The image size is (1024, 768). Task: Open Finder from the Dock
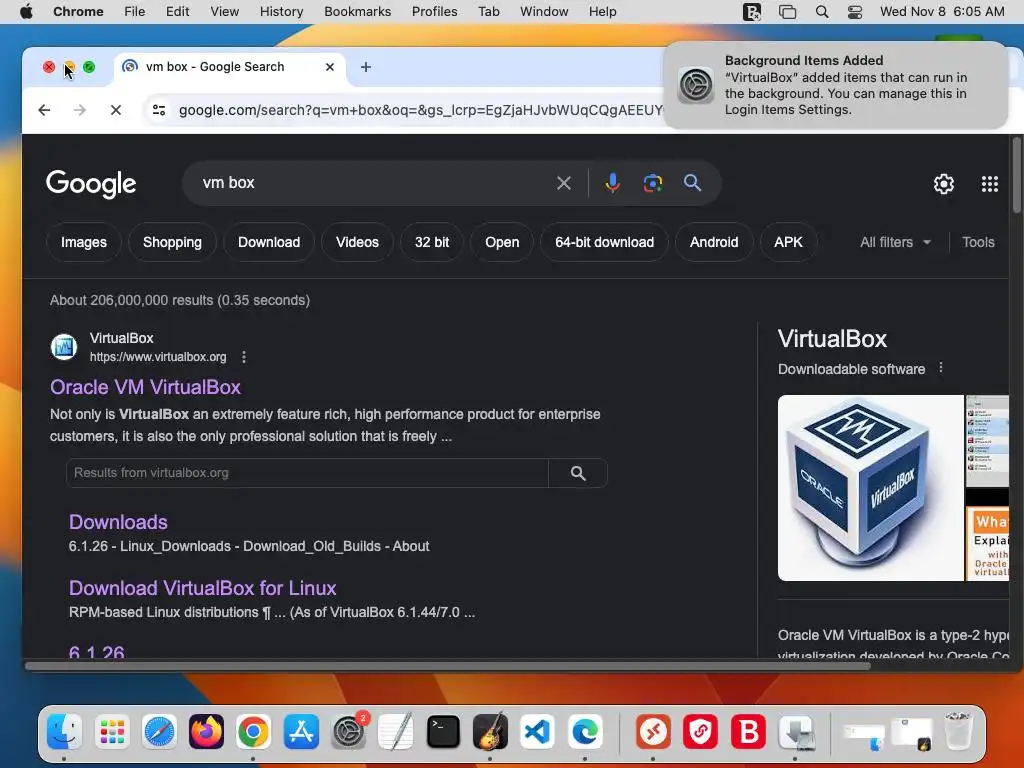tap(65, 731)
